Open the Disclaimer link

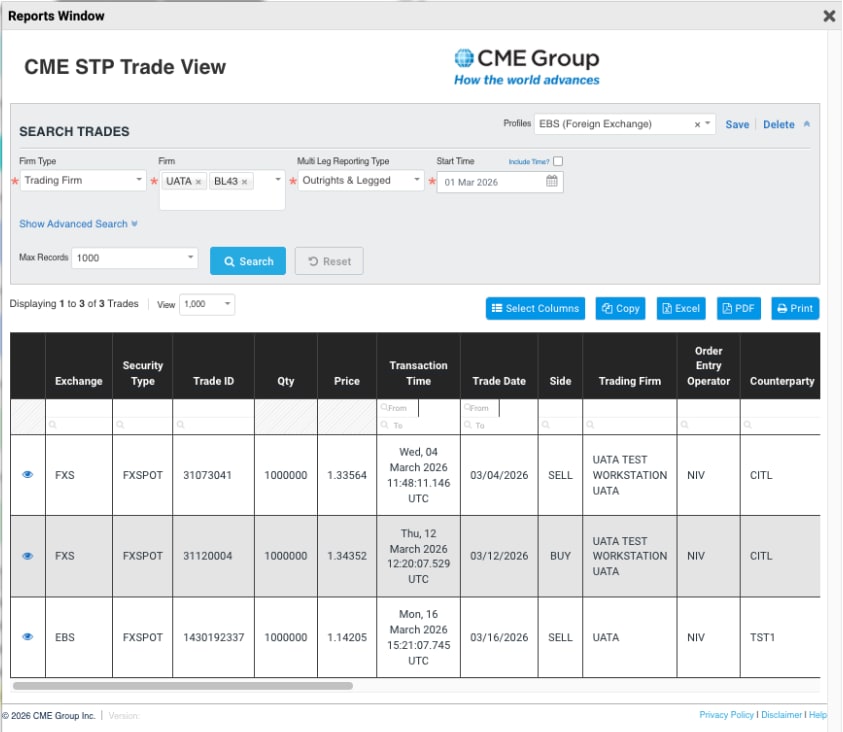(782, 714)
